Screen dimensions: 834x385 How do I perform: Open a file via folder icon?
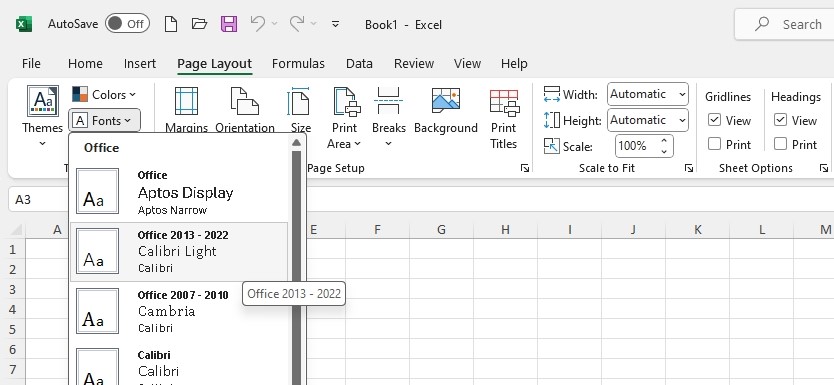[x=199, y=24]
